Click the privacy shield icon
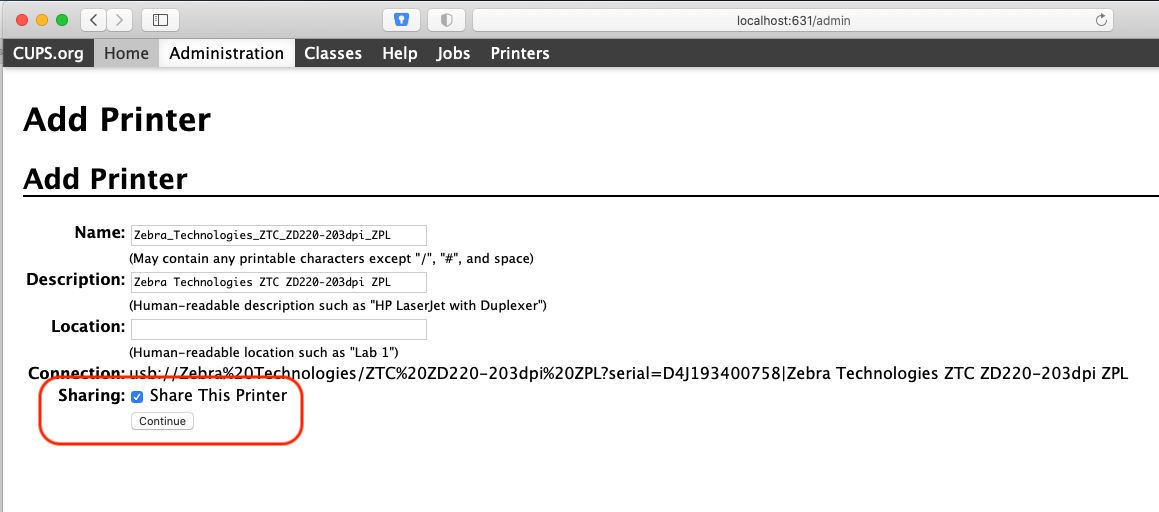The width and height of the screenshot is (1159, 512). pos(447,20)
